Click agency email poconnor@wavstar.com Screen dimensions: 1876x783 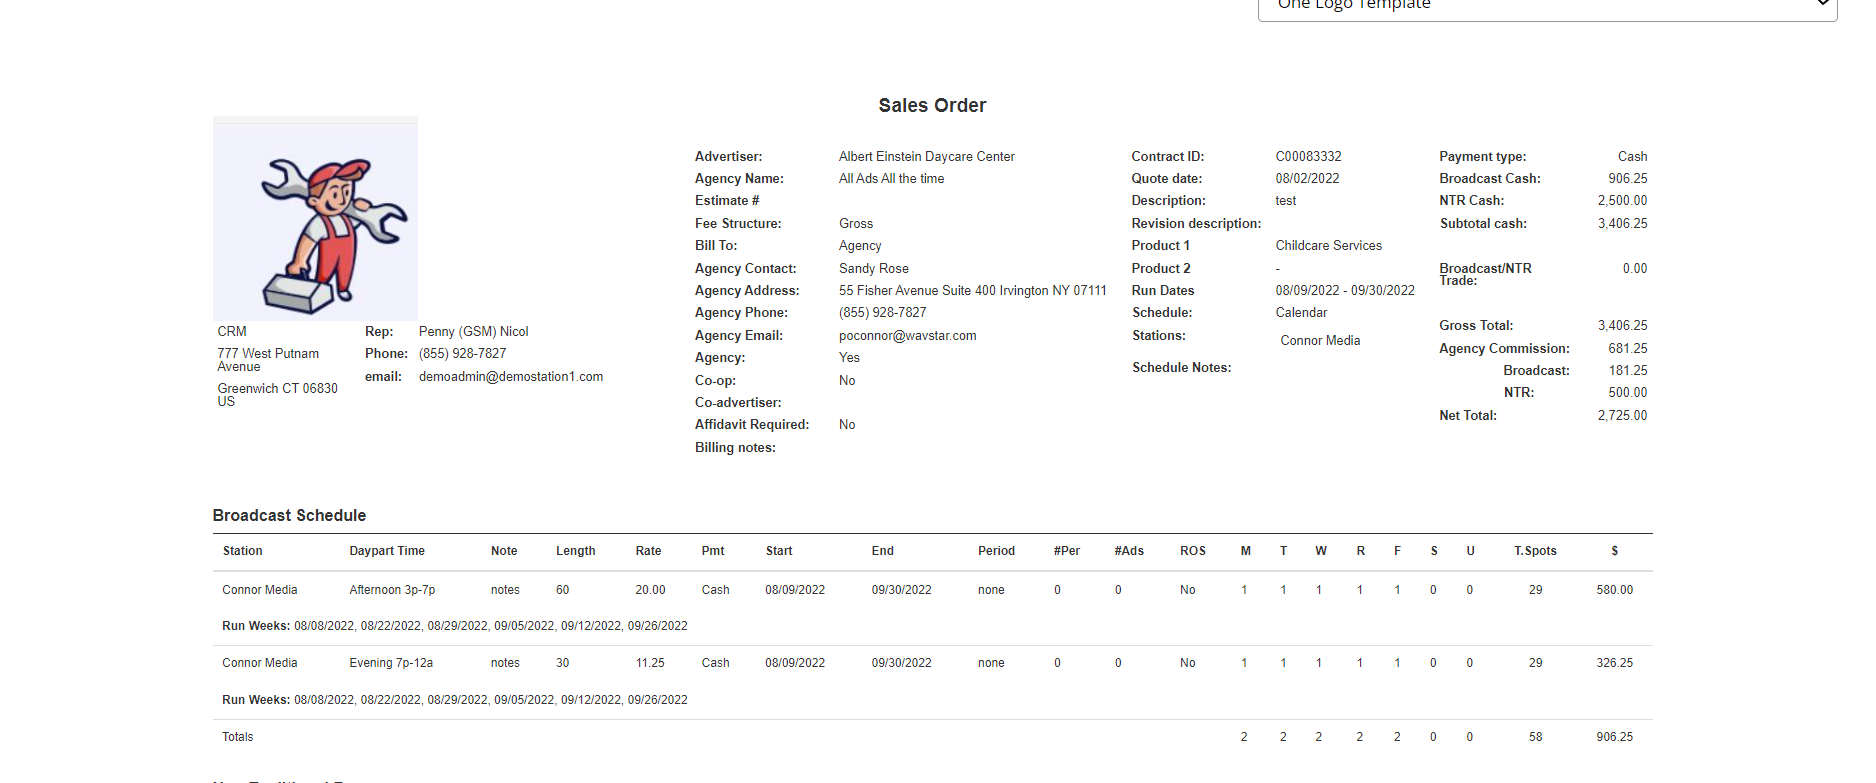pyautogui.click(x=907, y=336)
